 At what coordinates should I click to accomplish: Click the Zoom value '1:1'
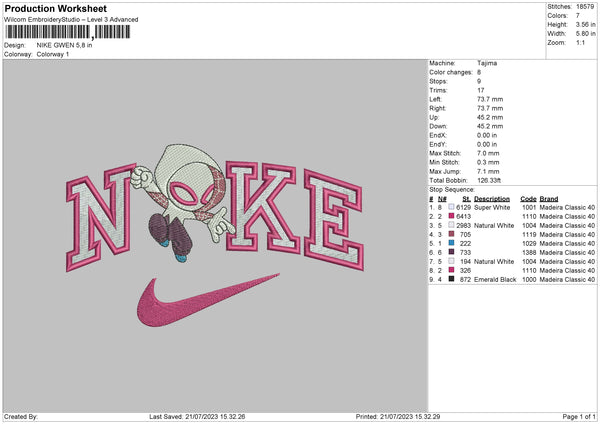(x=580, y=42)
